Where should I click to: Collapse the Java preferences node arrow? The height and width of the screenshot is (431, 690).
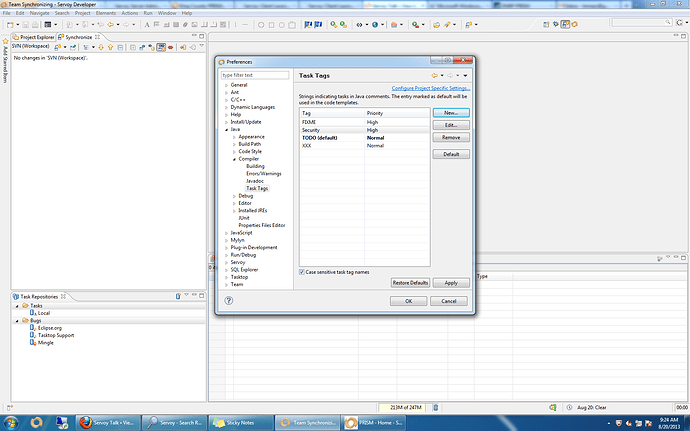point(227,130)
